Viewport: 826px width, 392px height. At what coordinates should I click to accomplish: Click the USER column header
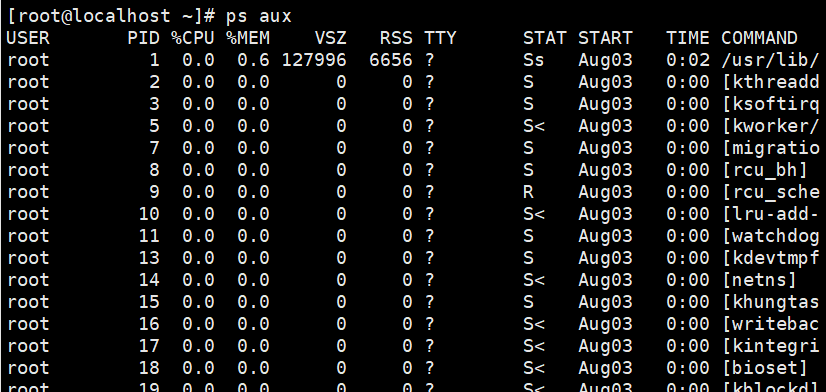pyautogui.click(x=28, y=38)
